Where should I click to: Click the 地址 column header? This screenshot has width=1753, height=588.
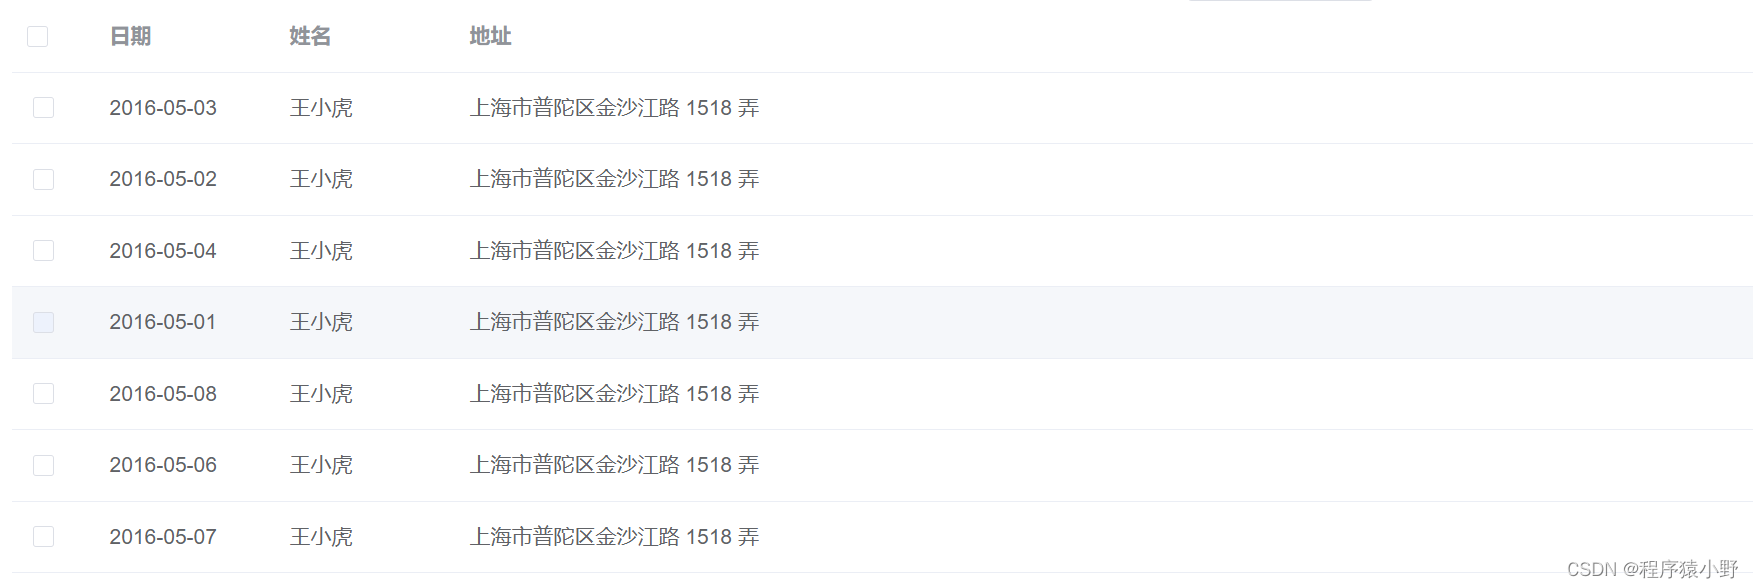(490, 37)
